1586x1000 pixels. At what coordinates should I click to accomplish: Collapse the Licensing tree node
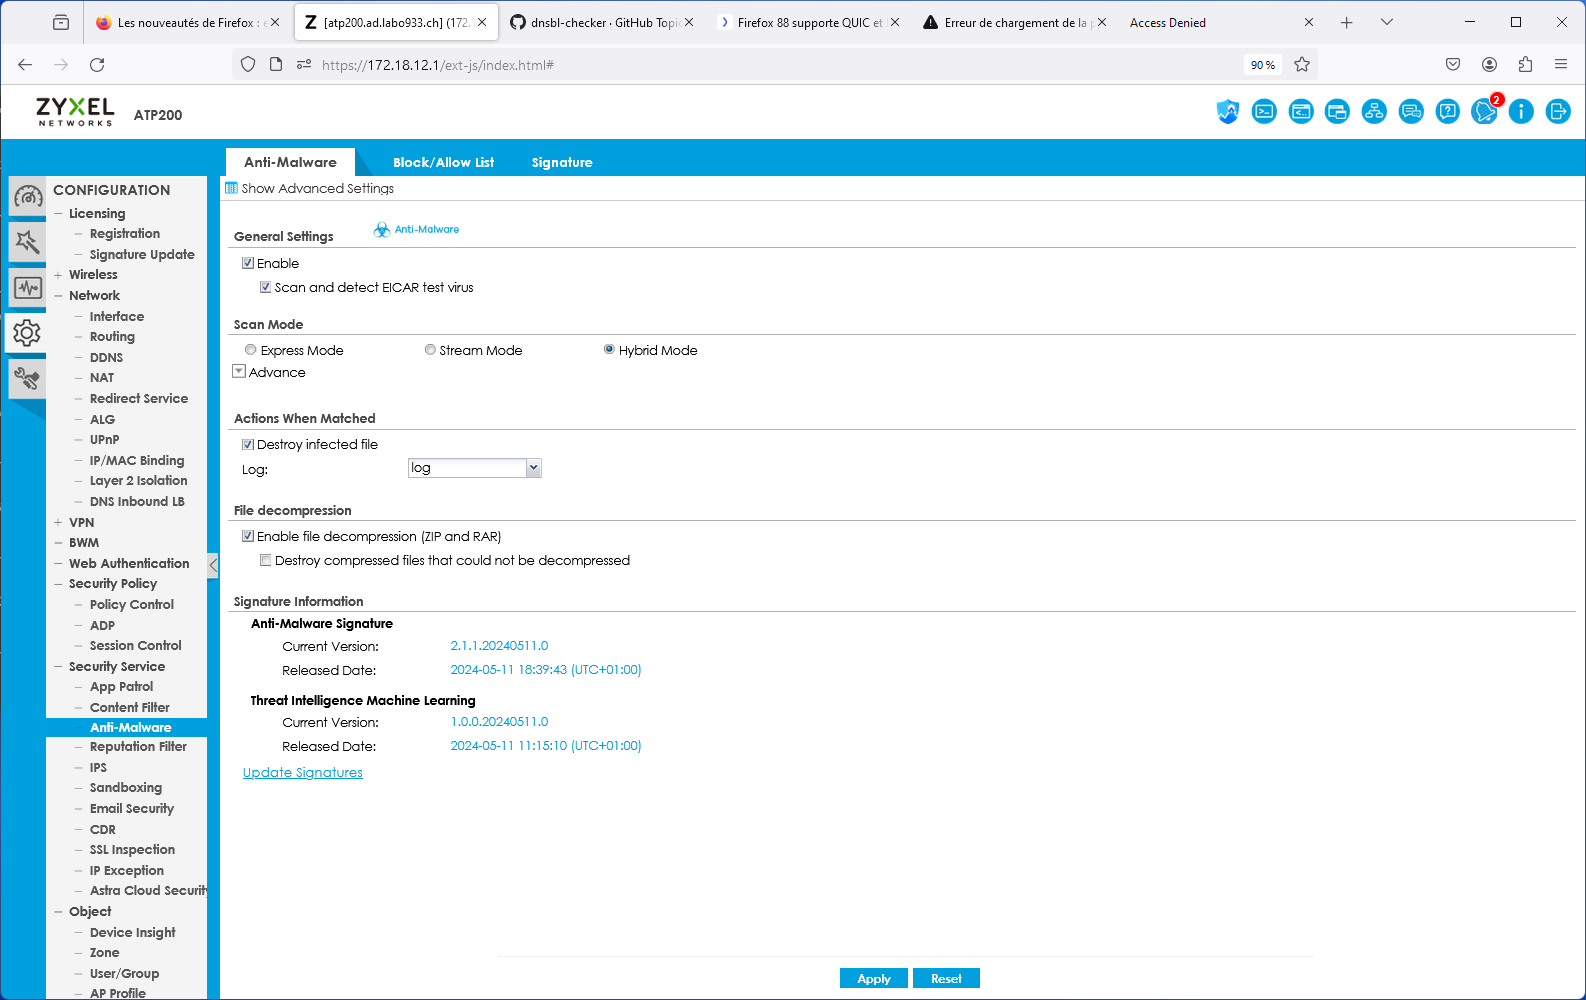click(x=59, y=213)
